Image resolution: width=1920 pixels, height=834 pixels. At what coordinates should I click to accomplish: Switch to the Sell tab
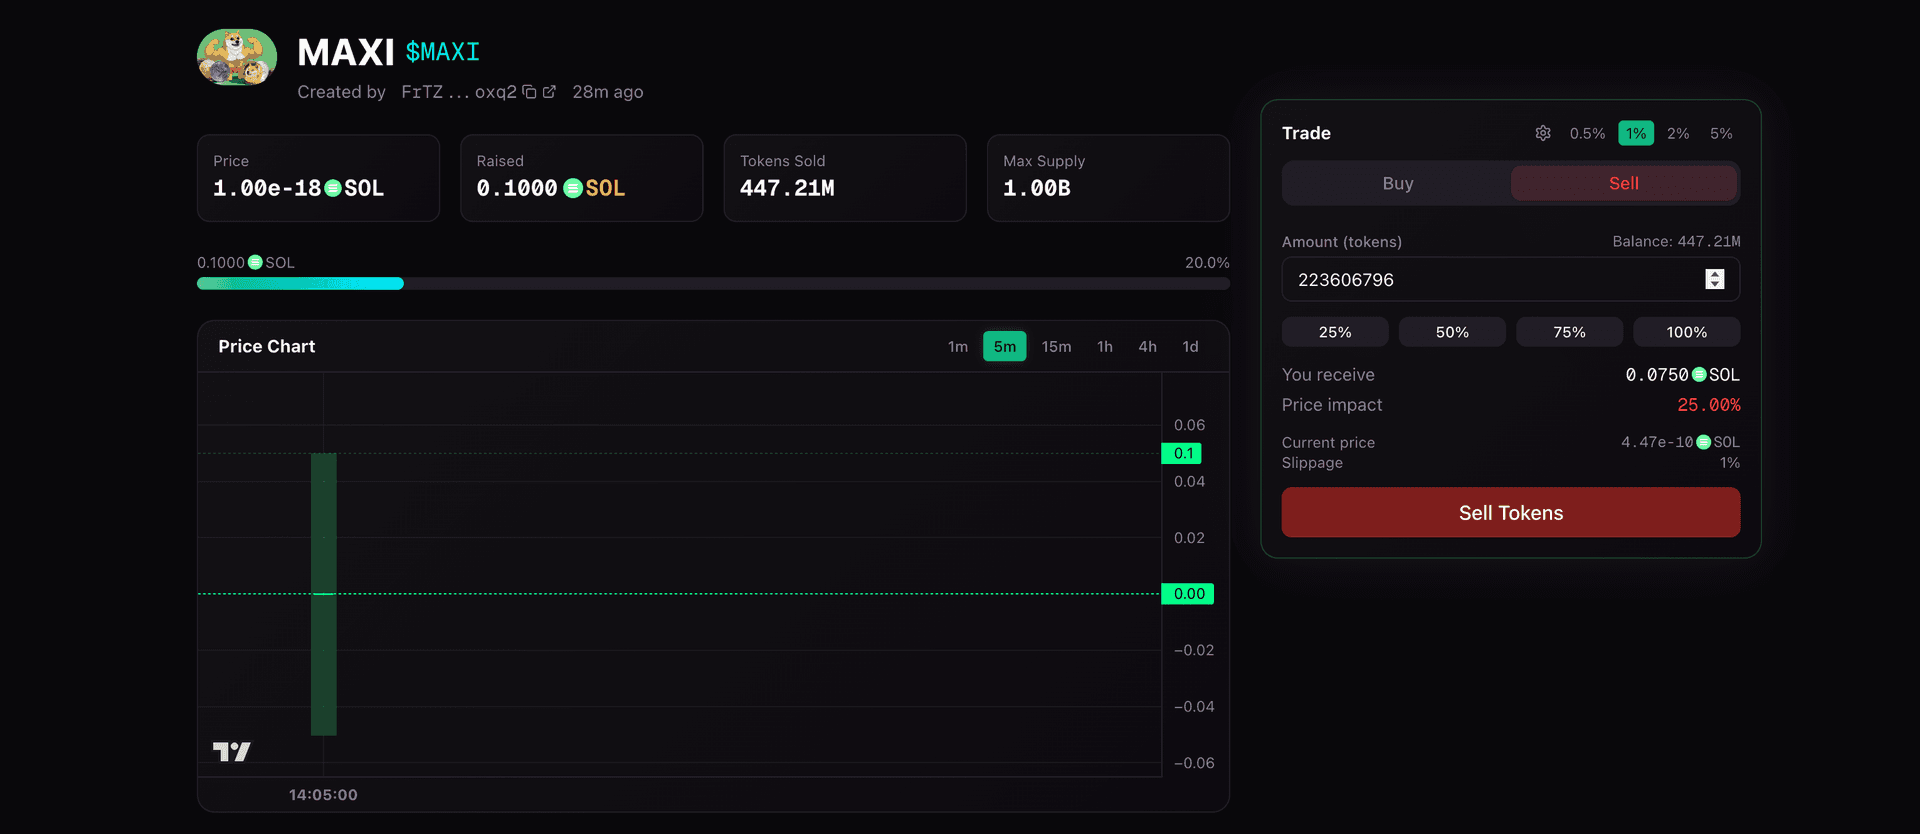1623,183
